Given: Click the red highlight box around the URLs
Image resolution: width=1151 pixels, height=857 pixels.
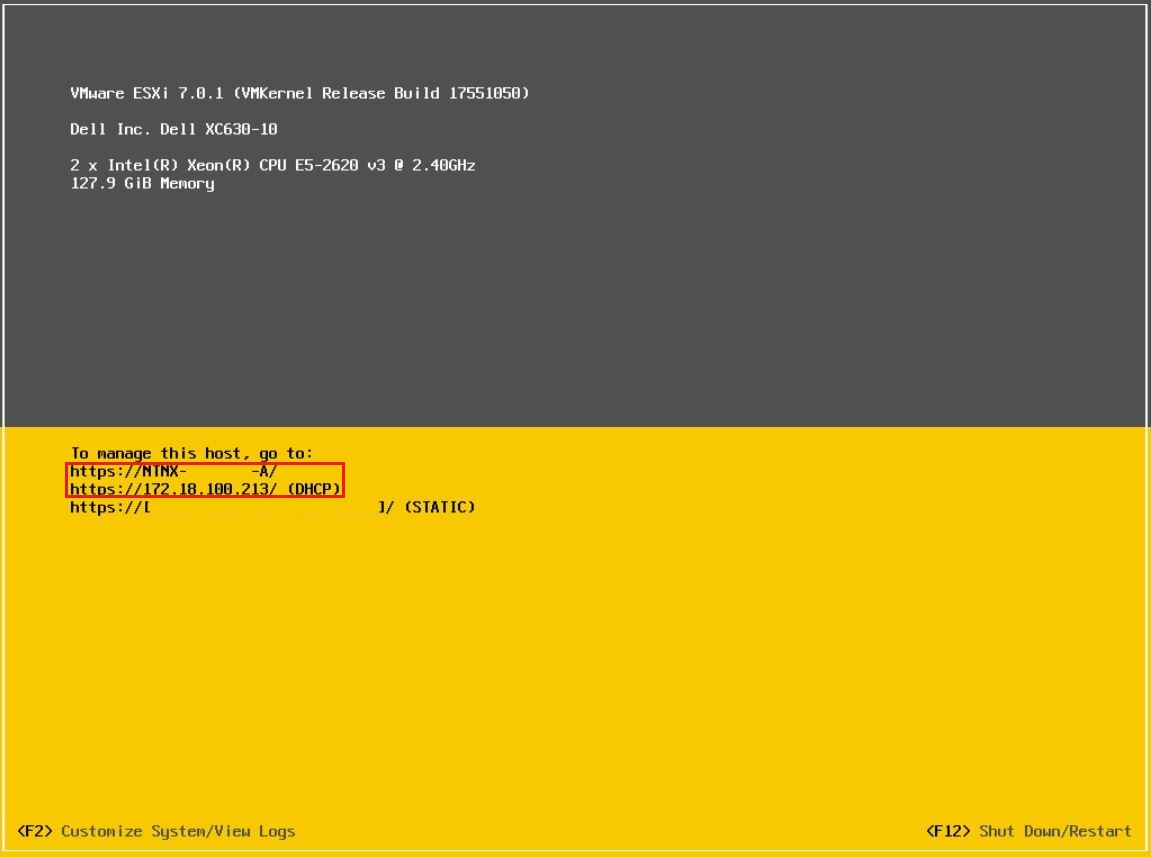Looking at the screenshot, I should coord(207,479).
